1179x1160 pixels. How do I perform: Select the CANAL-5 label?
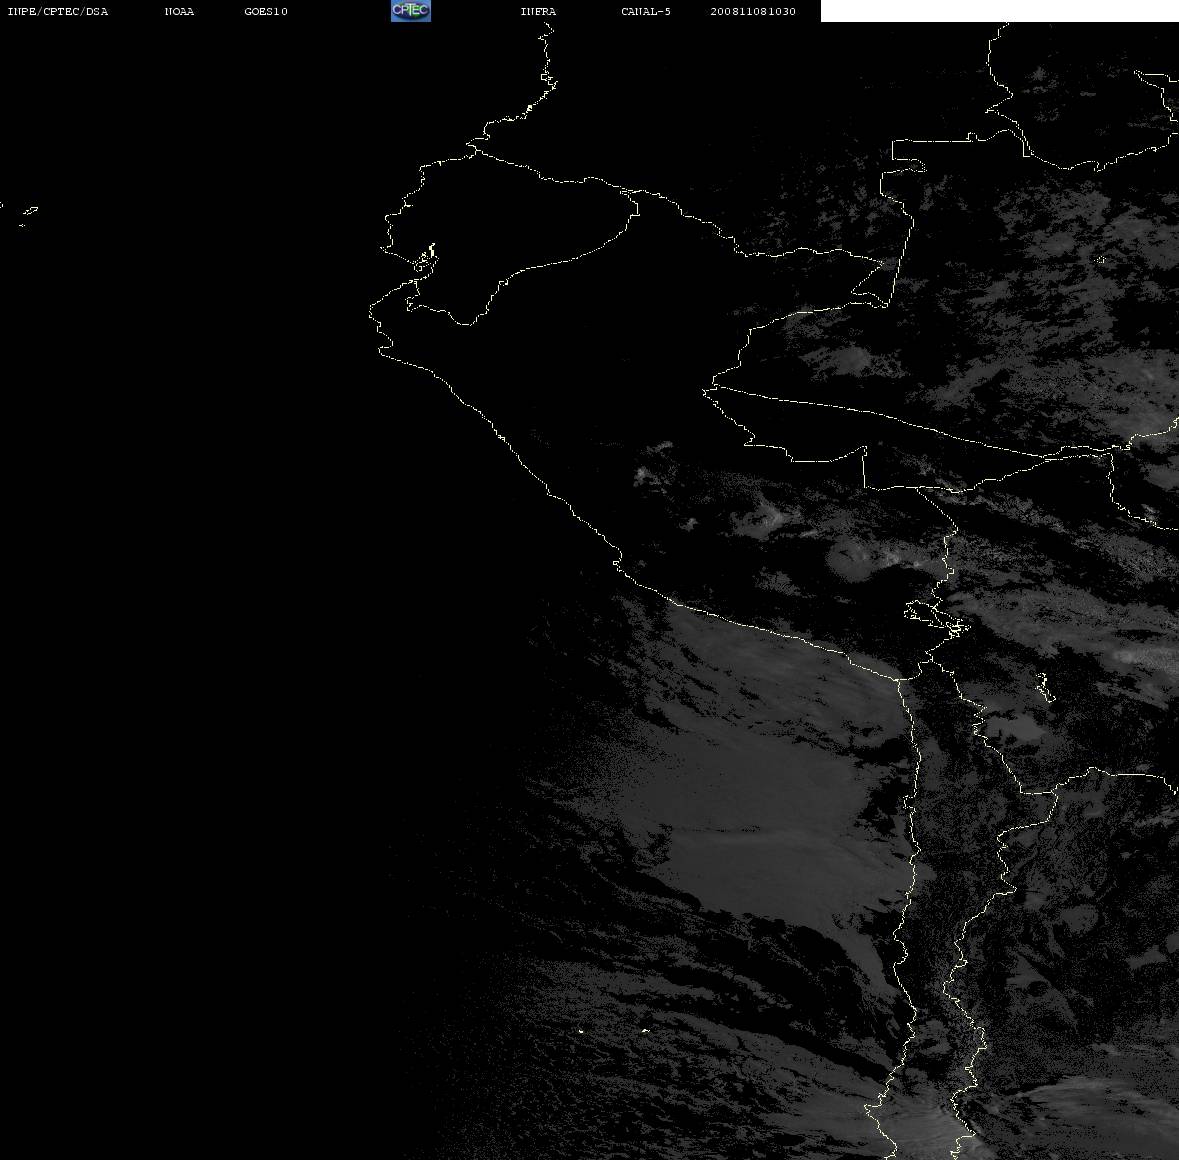coord(645,11)
